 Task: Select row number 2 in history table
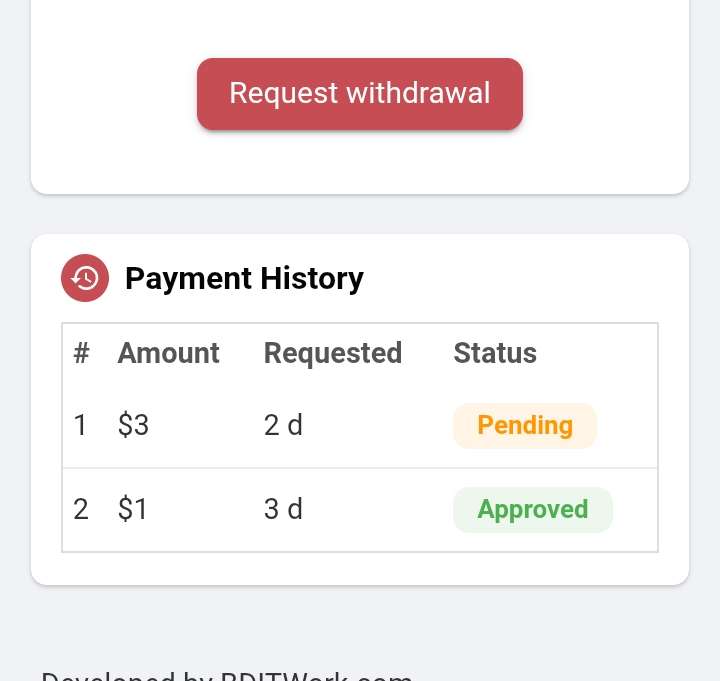[x=81, y=509]
